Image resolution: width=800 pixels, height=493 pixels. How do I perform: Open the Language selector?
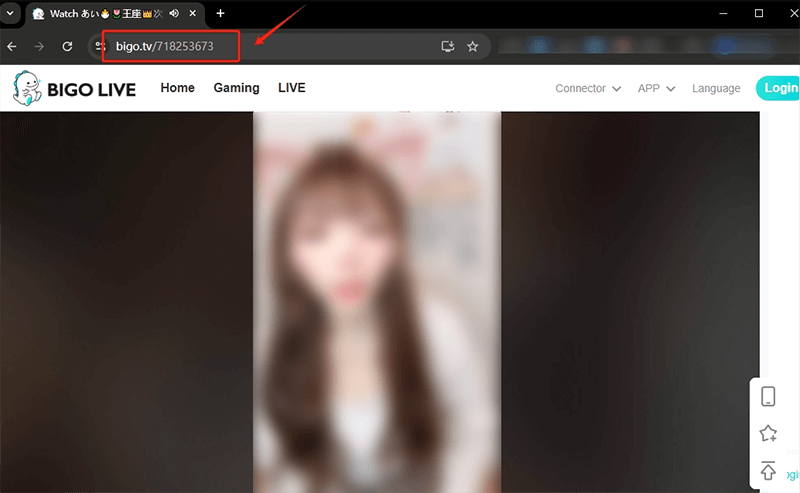tap(716, 88)
